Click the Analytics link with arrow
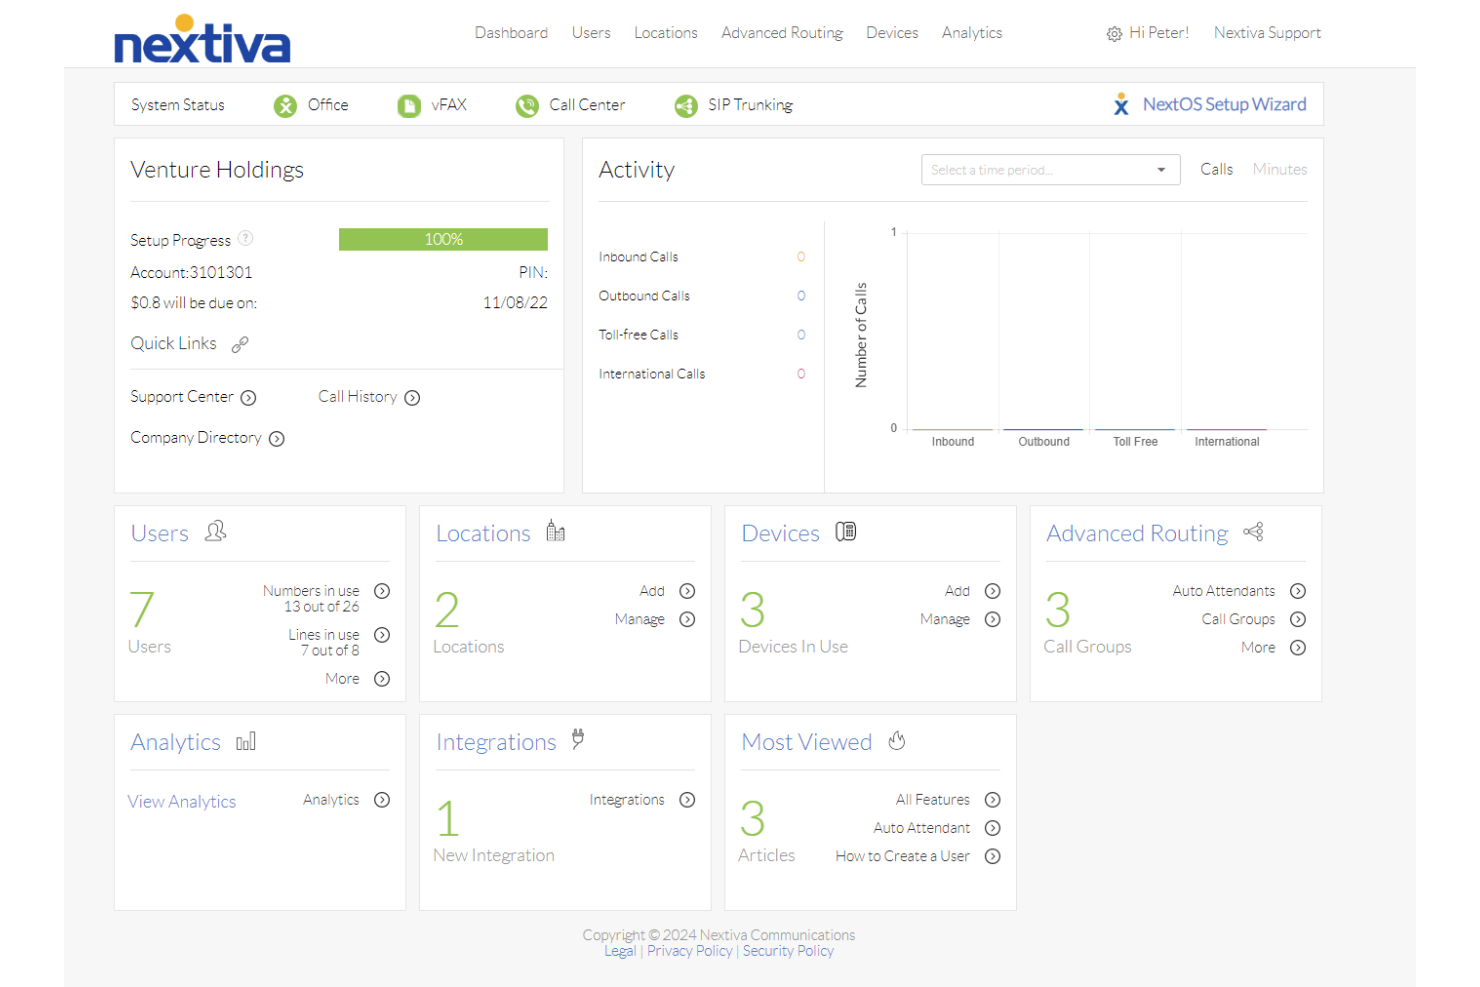Viewport: 1480px width, 987px height. pyautogui.click(x=331, y=800)
